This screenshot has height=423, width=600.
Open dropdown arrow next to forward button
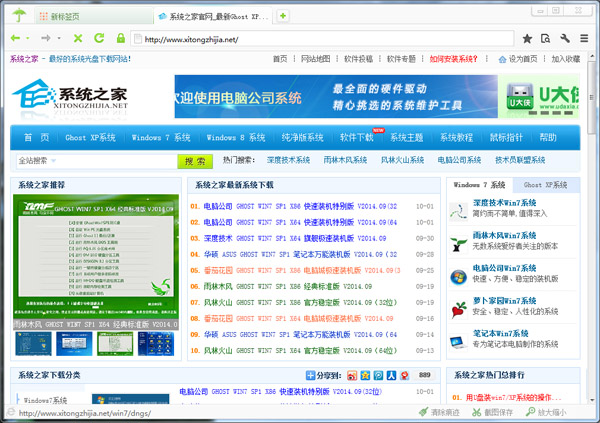coord(59,39)
